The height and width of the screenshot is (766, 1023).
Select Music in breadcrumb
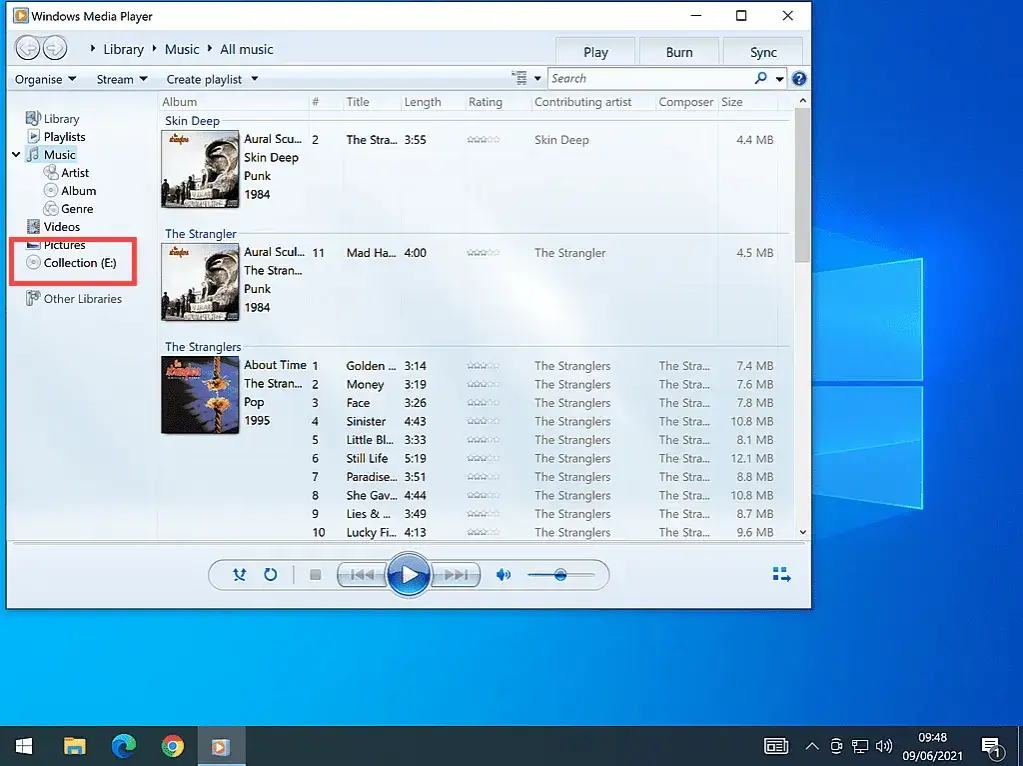tap(182, 50)
